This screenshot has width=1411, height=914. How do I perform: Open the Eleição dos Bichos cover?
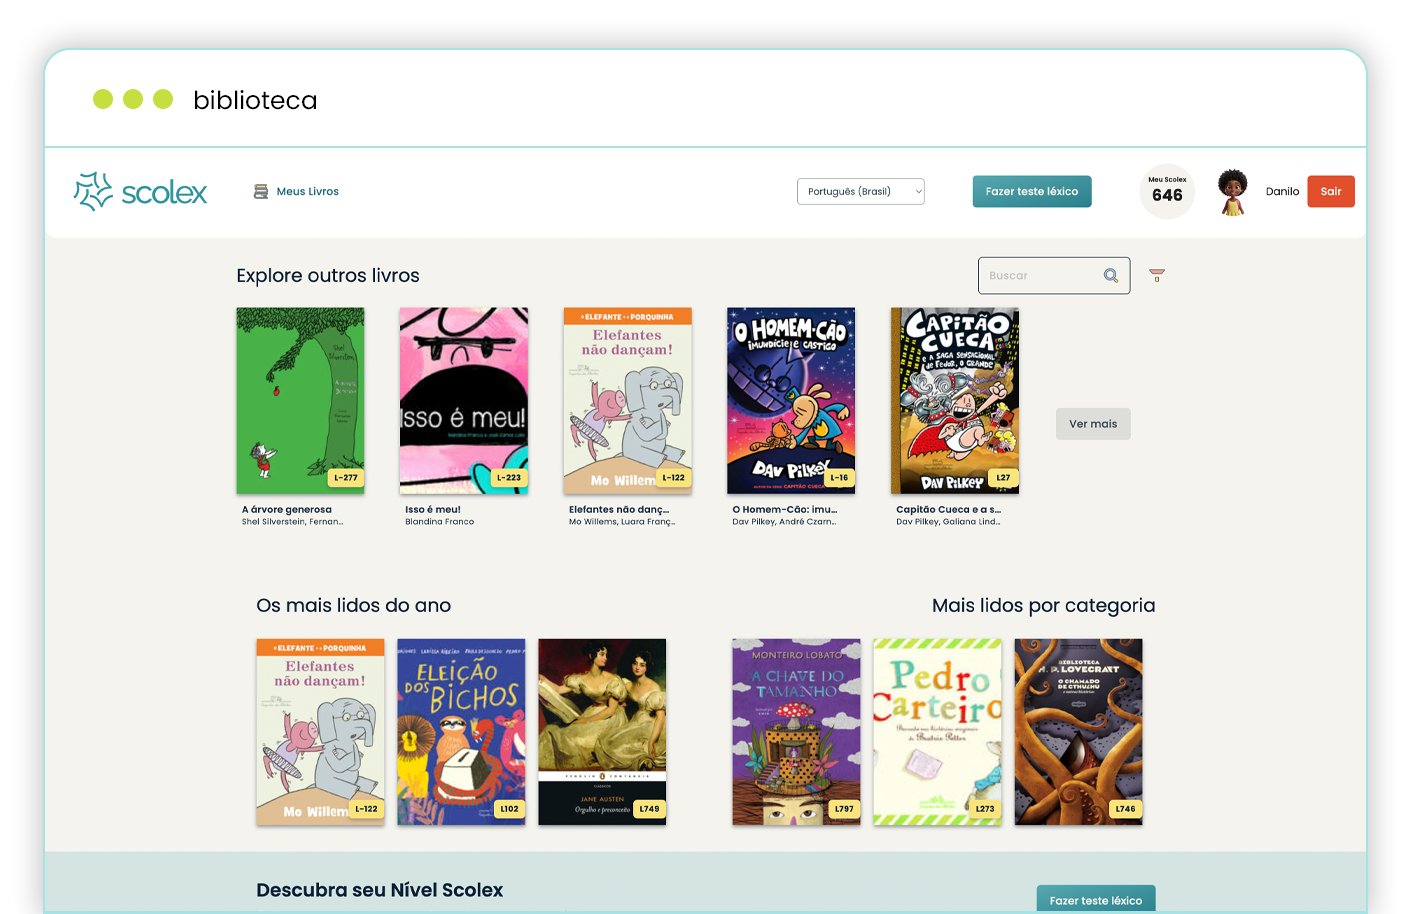[462, 732]
